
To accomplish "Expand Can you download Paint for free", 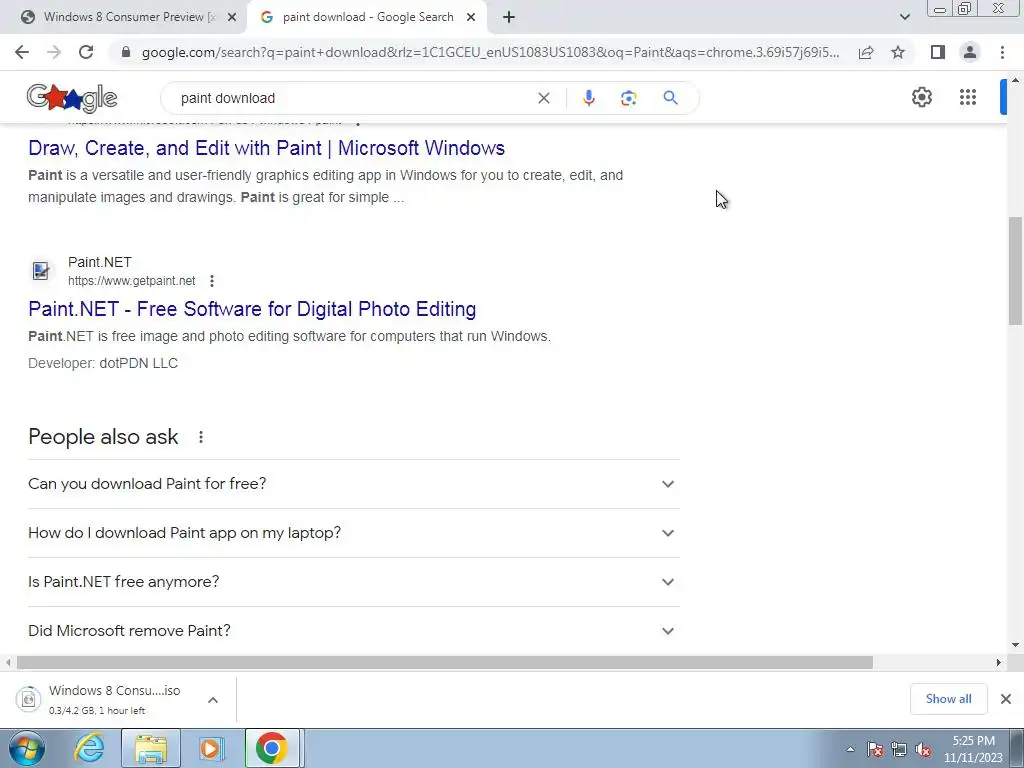I will [353, 484].
